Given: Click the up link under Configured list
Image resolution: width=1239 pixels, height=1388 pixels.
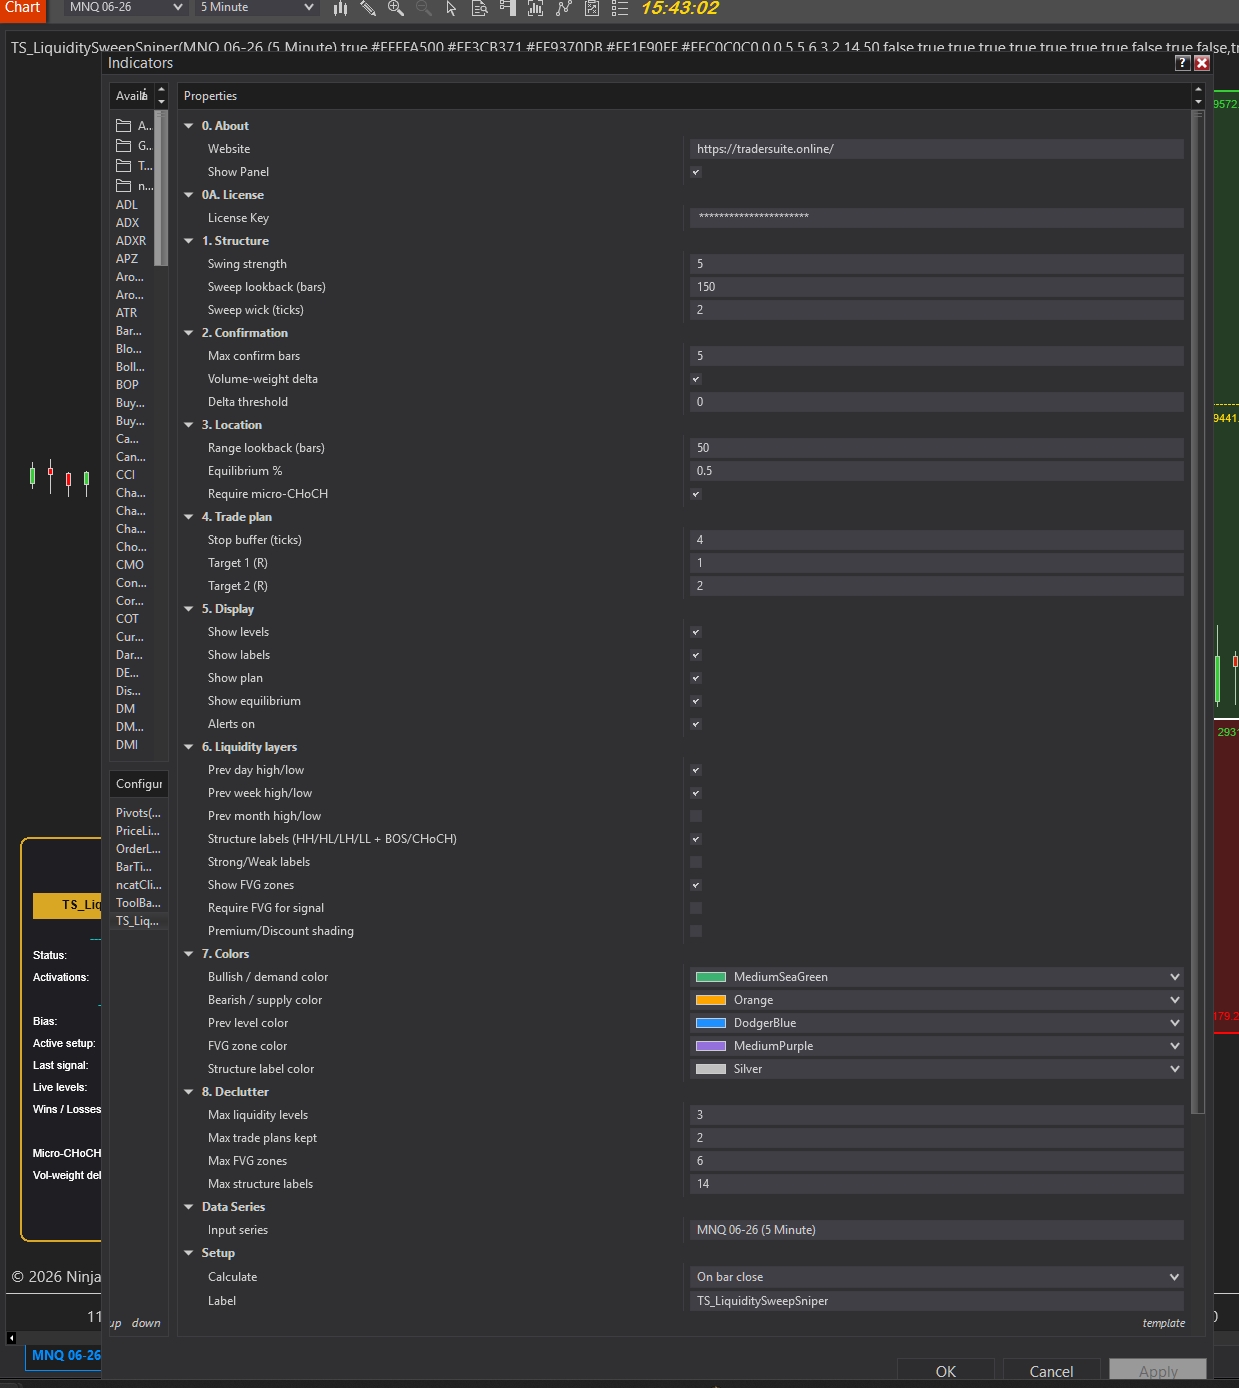Looking at the screenshot, I should coord(116,1323).
